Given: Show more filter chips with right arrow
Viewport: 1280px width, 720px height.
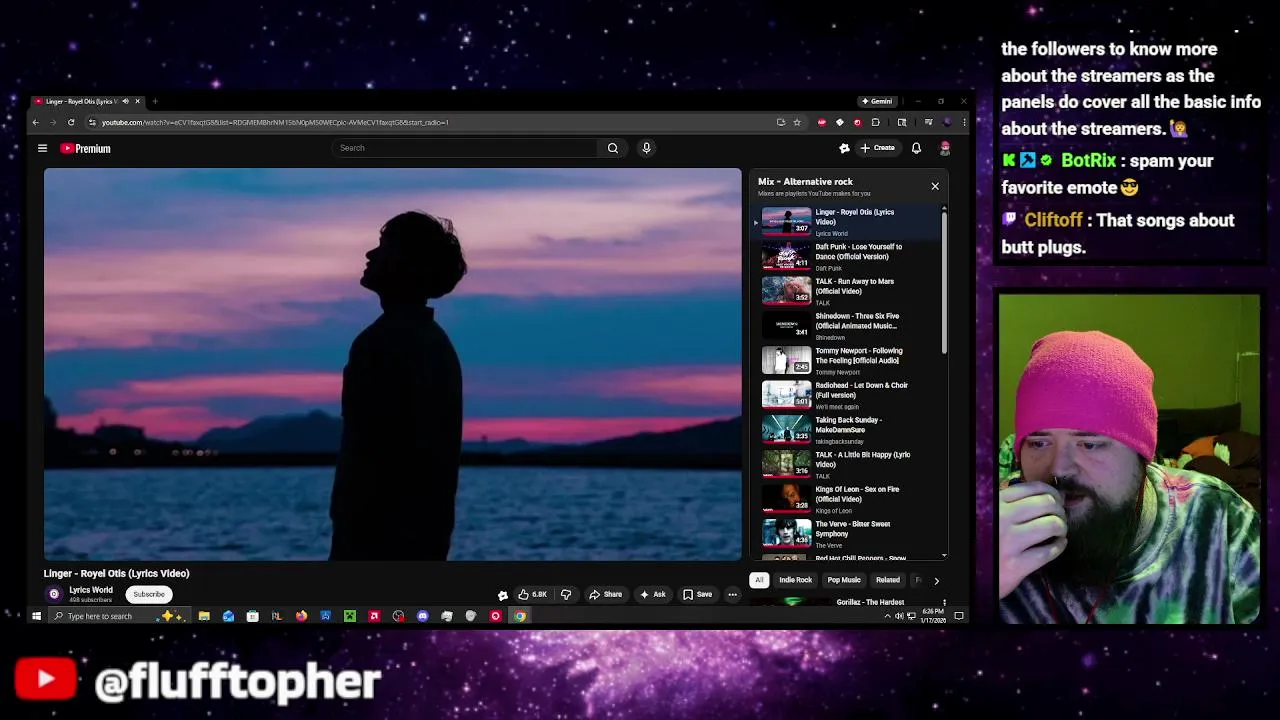Looking at the screenshot, I should coord(936,580).
